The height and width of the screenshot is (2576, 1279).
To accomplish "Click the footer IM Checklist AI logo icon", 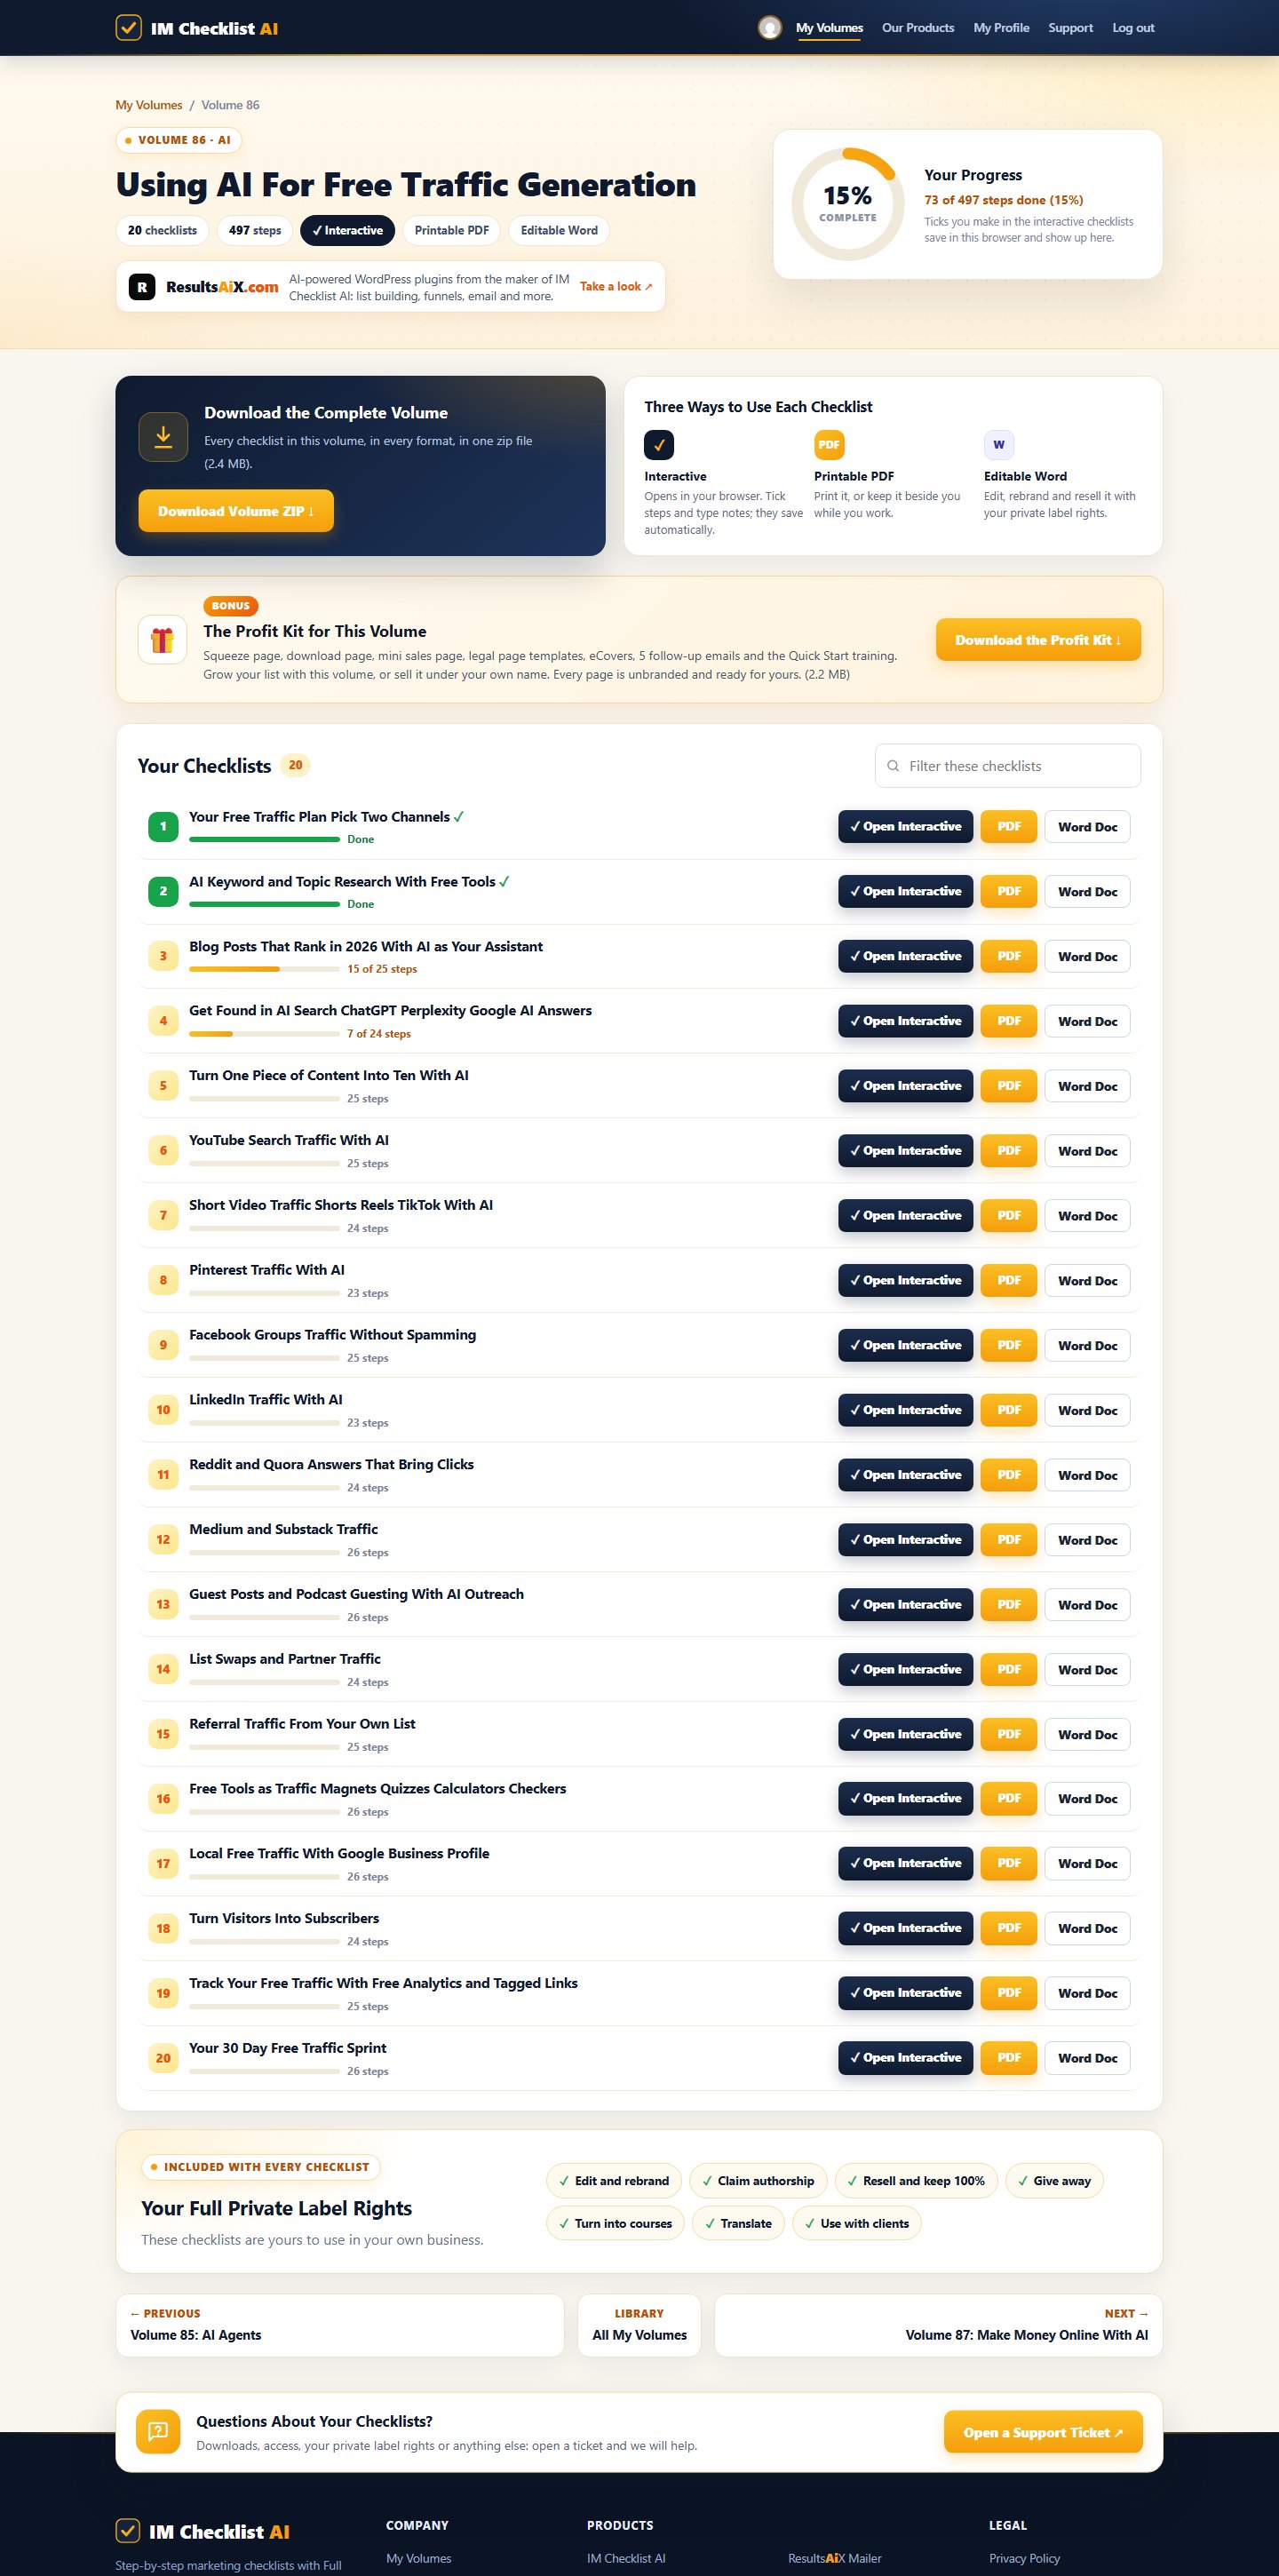I will click(x=128, y=2531).
